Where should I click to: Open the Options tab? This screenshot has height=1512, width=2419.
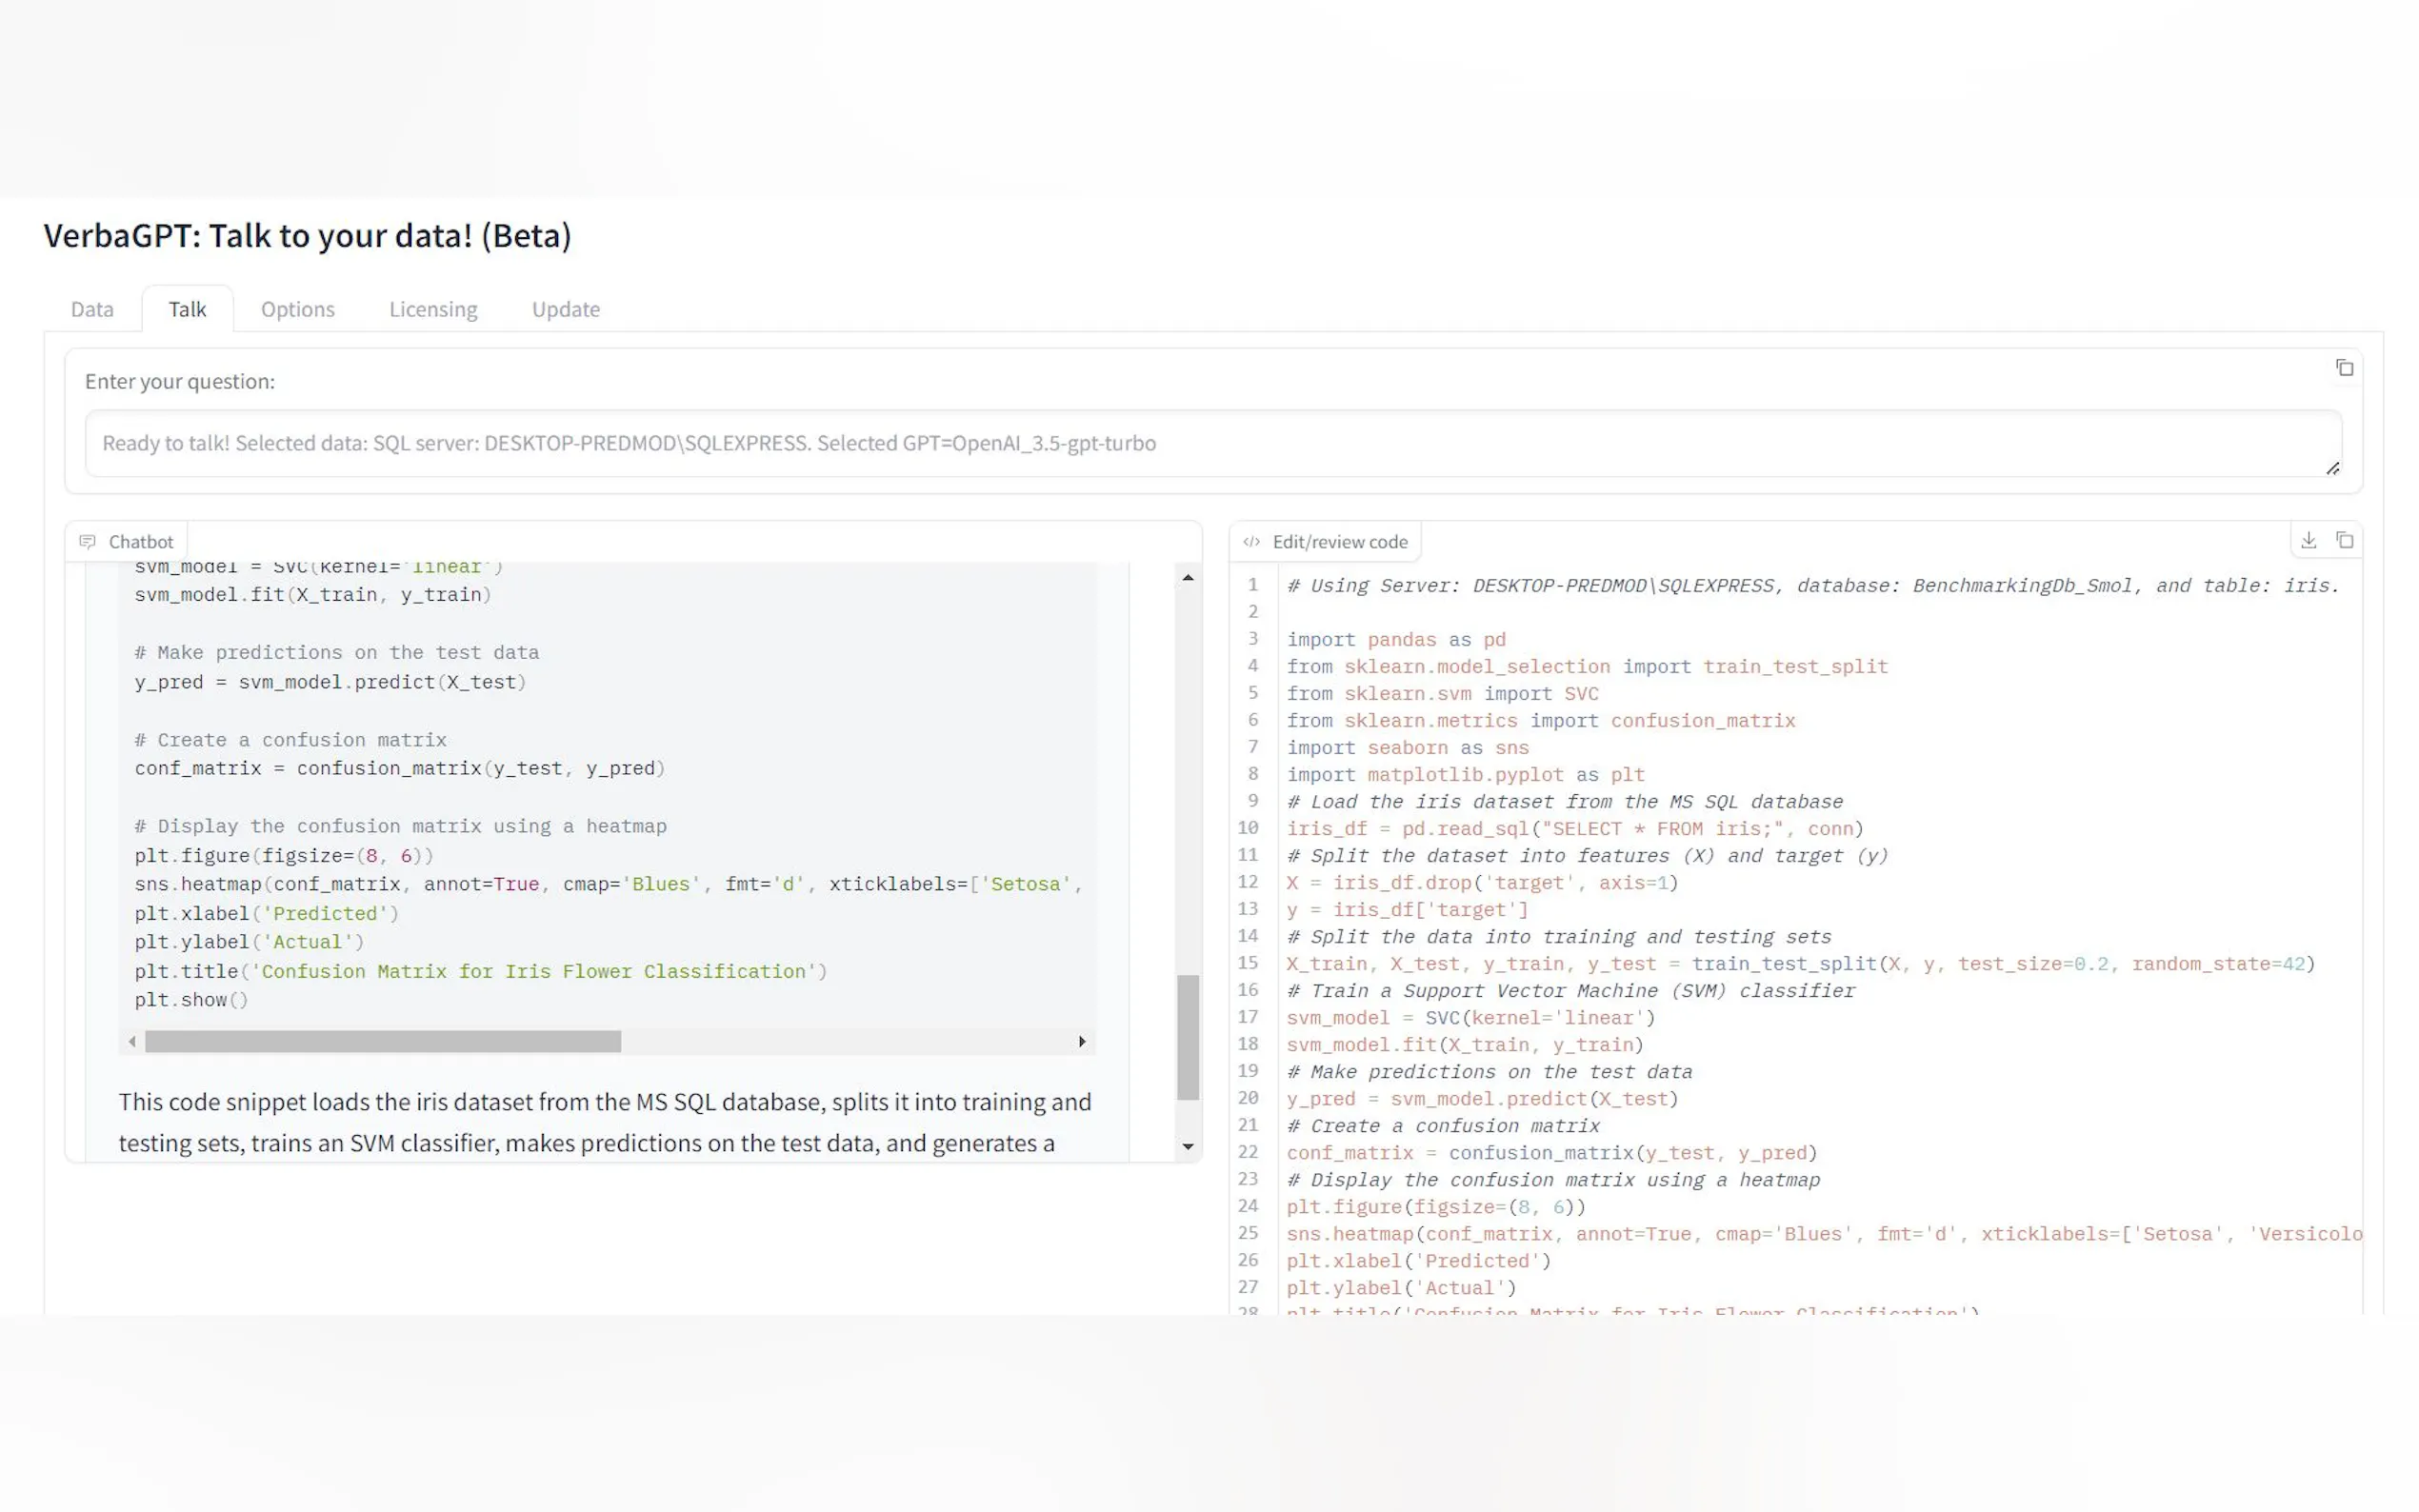(297, 309)
